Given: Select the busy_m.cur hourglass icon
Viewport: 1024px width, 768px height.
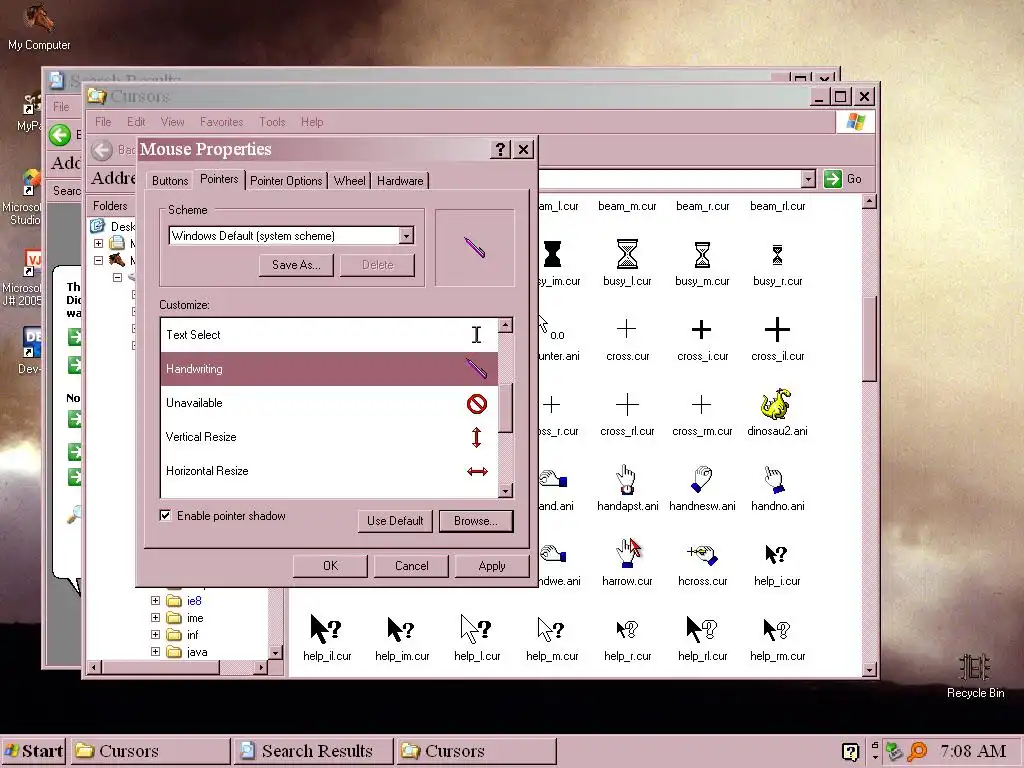Looking at the screenshot, I should (702, 254).
